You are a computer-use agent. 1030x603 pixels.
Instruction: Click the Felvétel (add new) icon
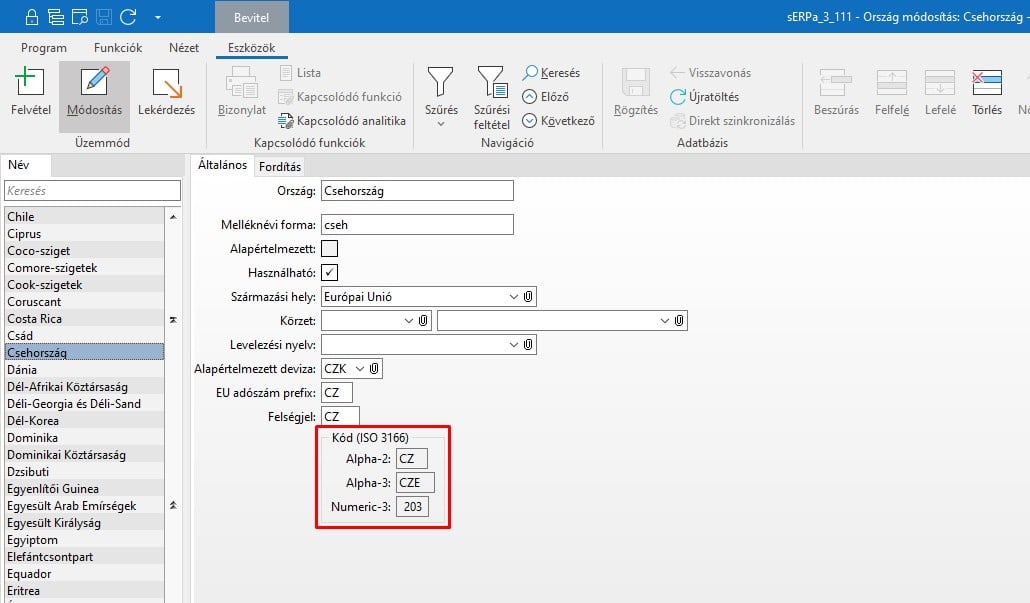30,85
